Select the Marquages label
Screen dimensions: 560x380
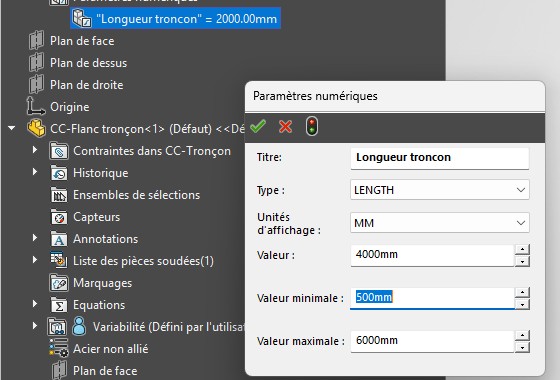tap(102, 283)
